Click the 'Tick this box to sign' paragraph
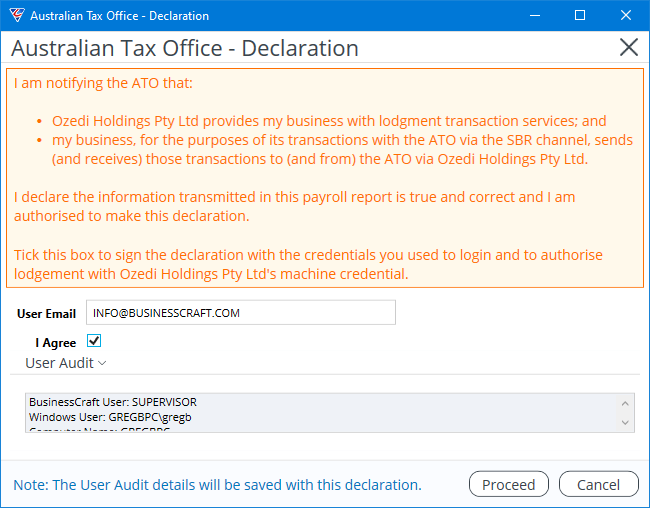 click(308, 264)
